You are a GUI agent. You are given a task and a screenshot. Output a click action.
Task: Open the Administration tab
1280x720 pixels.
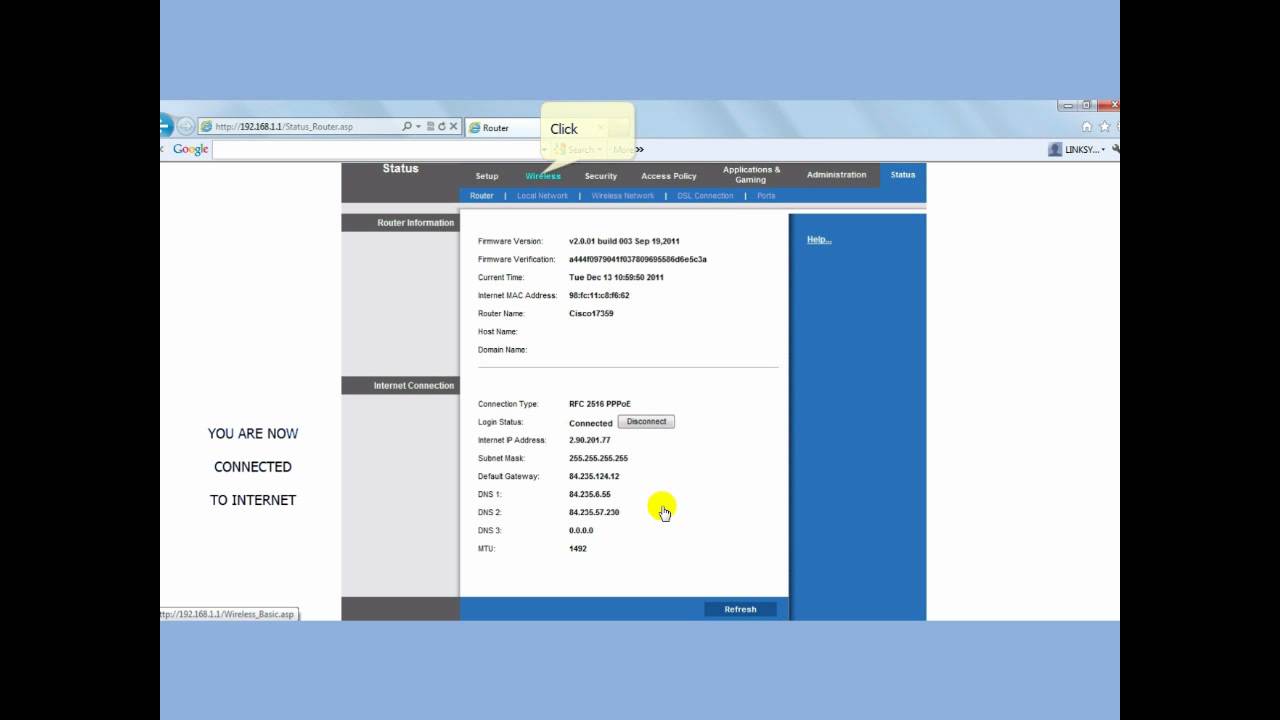pyautogui.click(x=837, y=175)
